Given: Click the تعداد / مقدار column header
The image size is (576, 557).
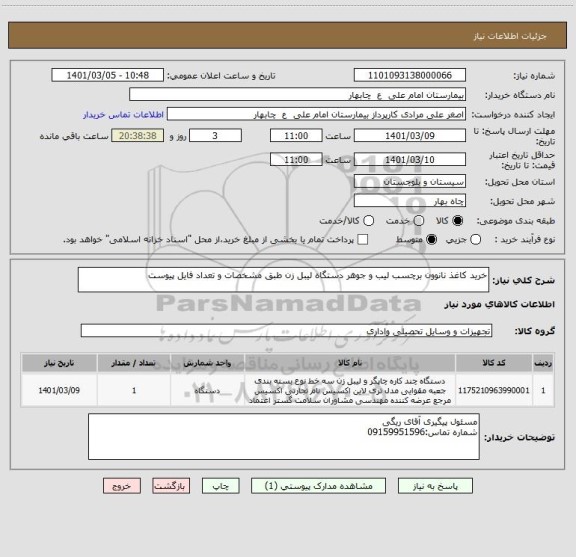Looking at the screenshot, I should pyautogui.click(x=134, y=363).
